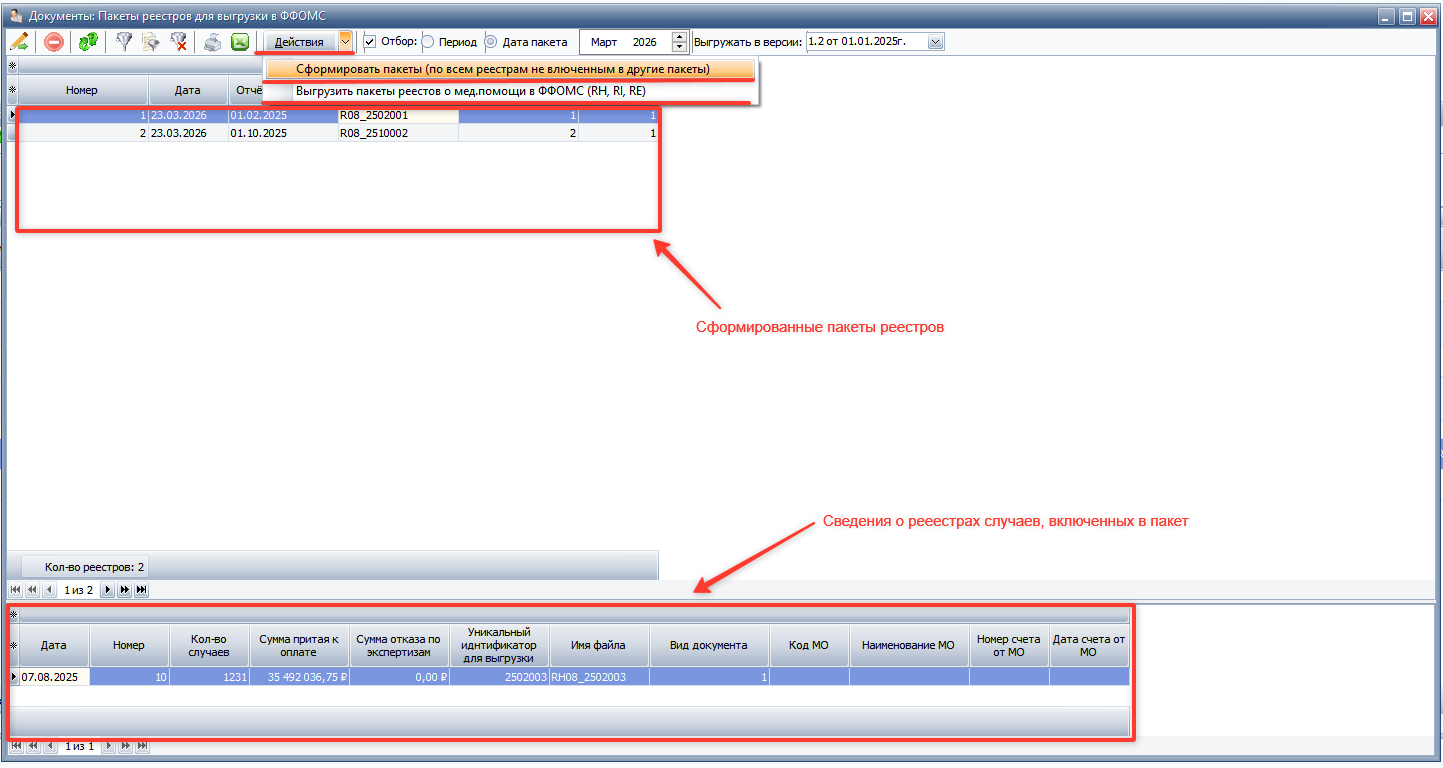The image size is (1443, 768).
Task: Click the printer icon
Action: [213, 42]
